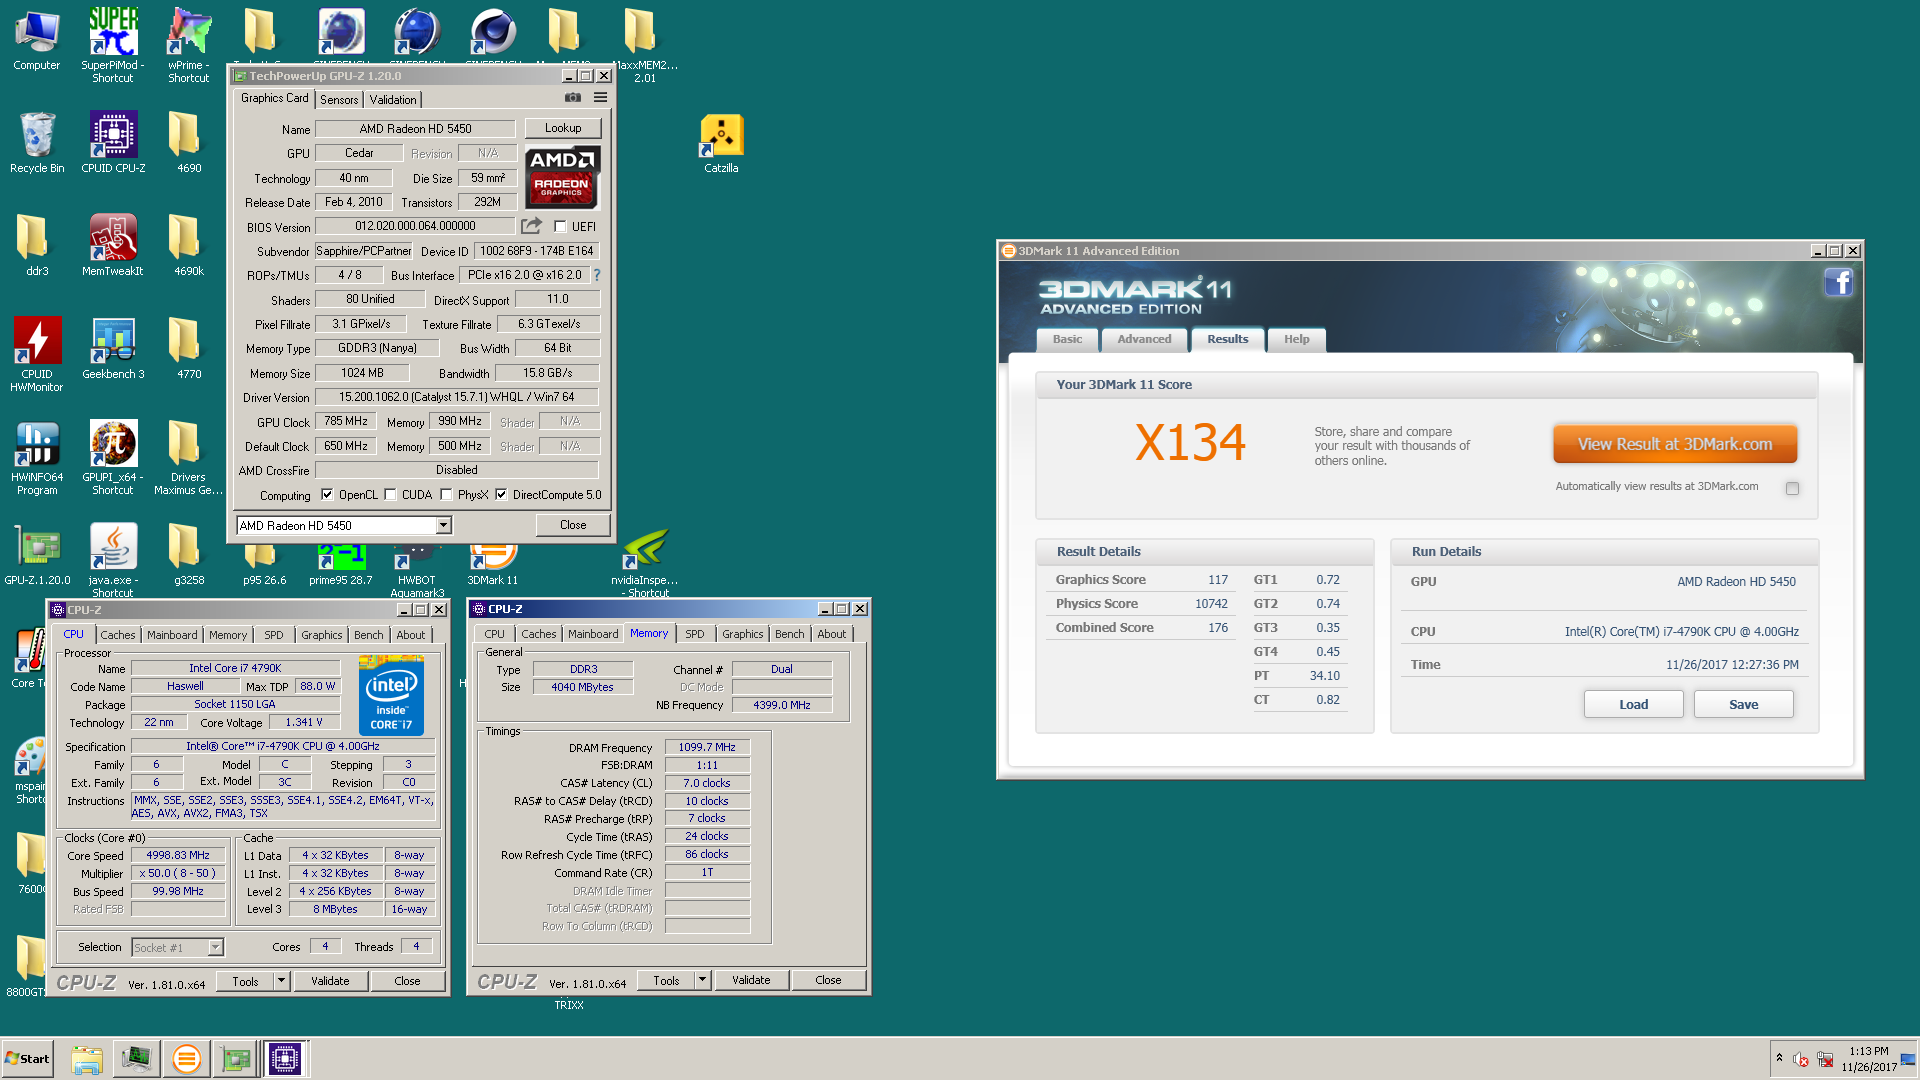Switch to the Advanced tab in 3DMark 11
This screenshot has height=1080, width=1920.
pos(1144,339)
